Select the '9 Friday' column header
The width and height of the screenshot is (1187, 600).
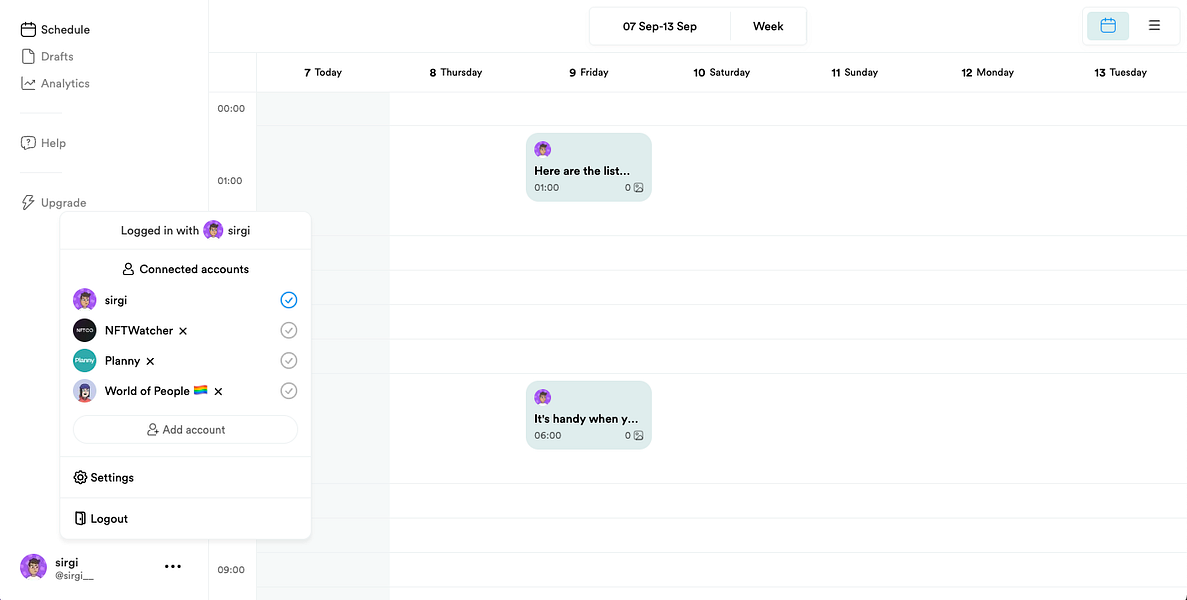click(589, 73)
